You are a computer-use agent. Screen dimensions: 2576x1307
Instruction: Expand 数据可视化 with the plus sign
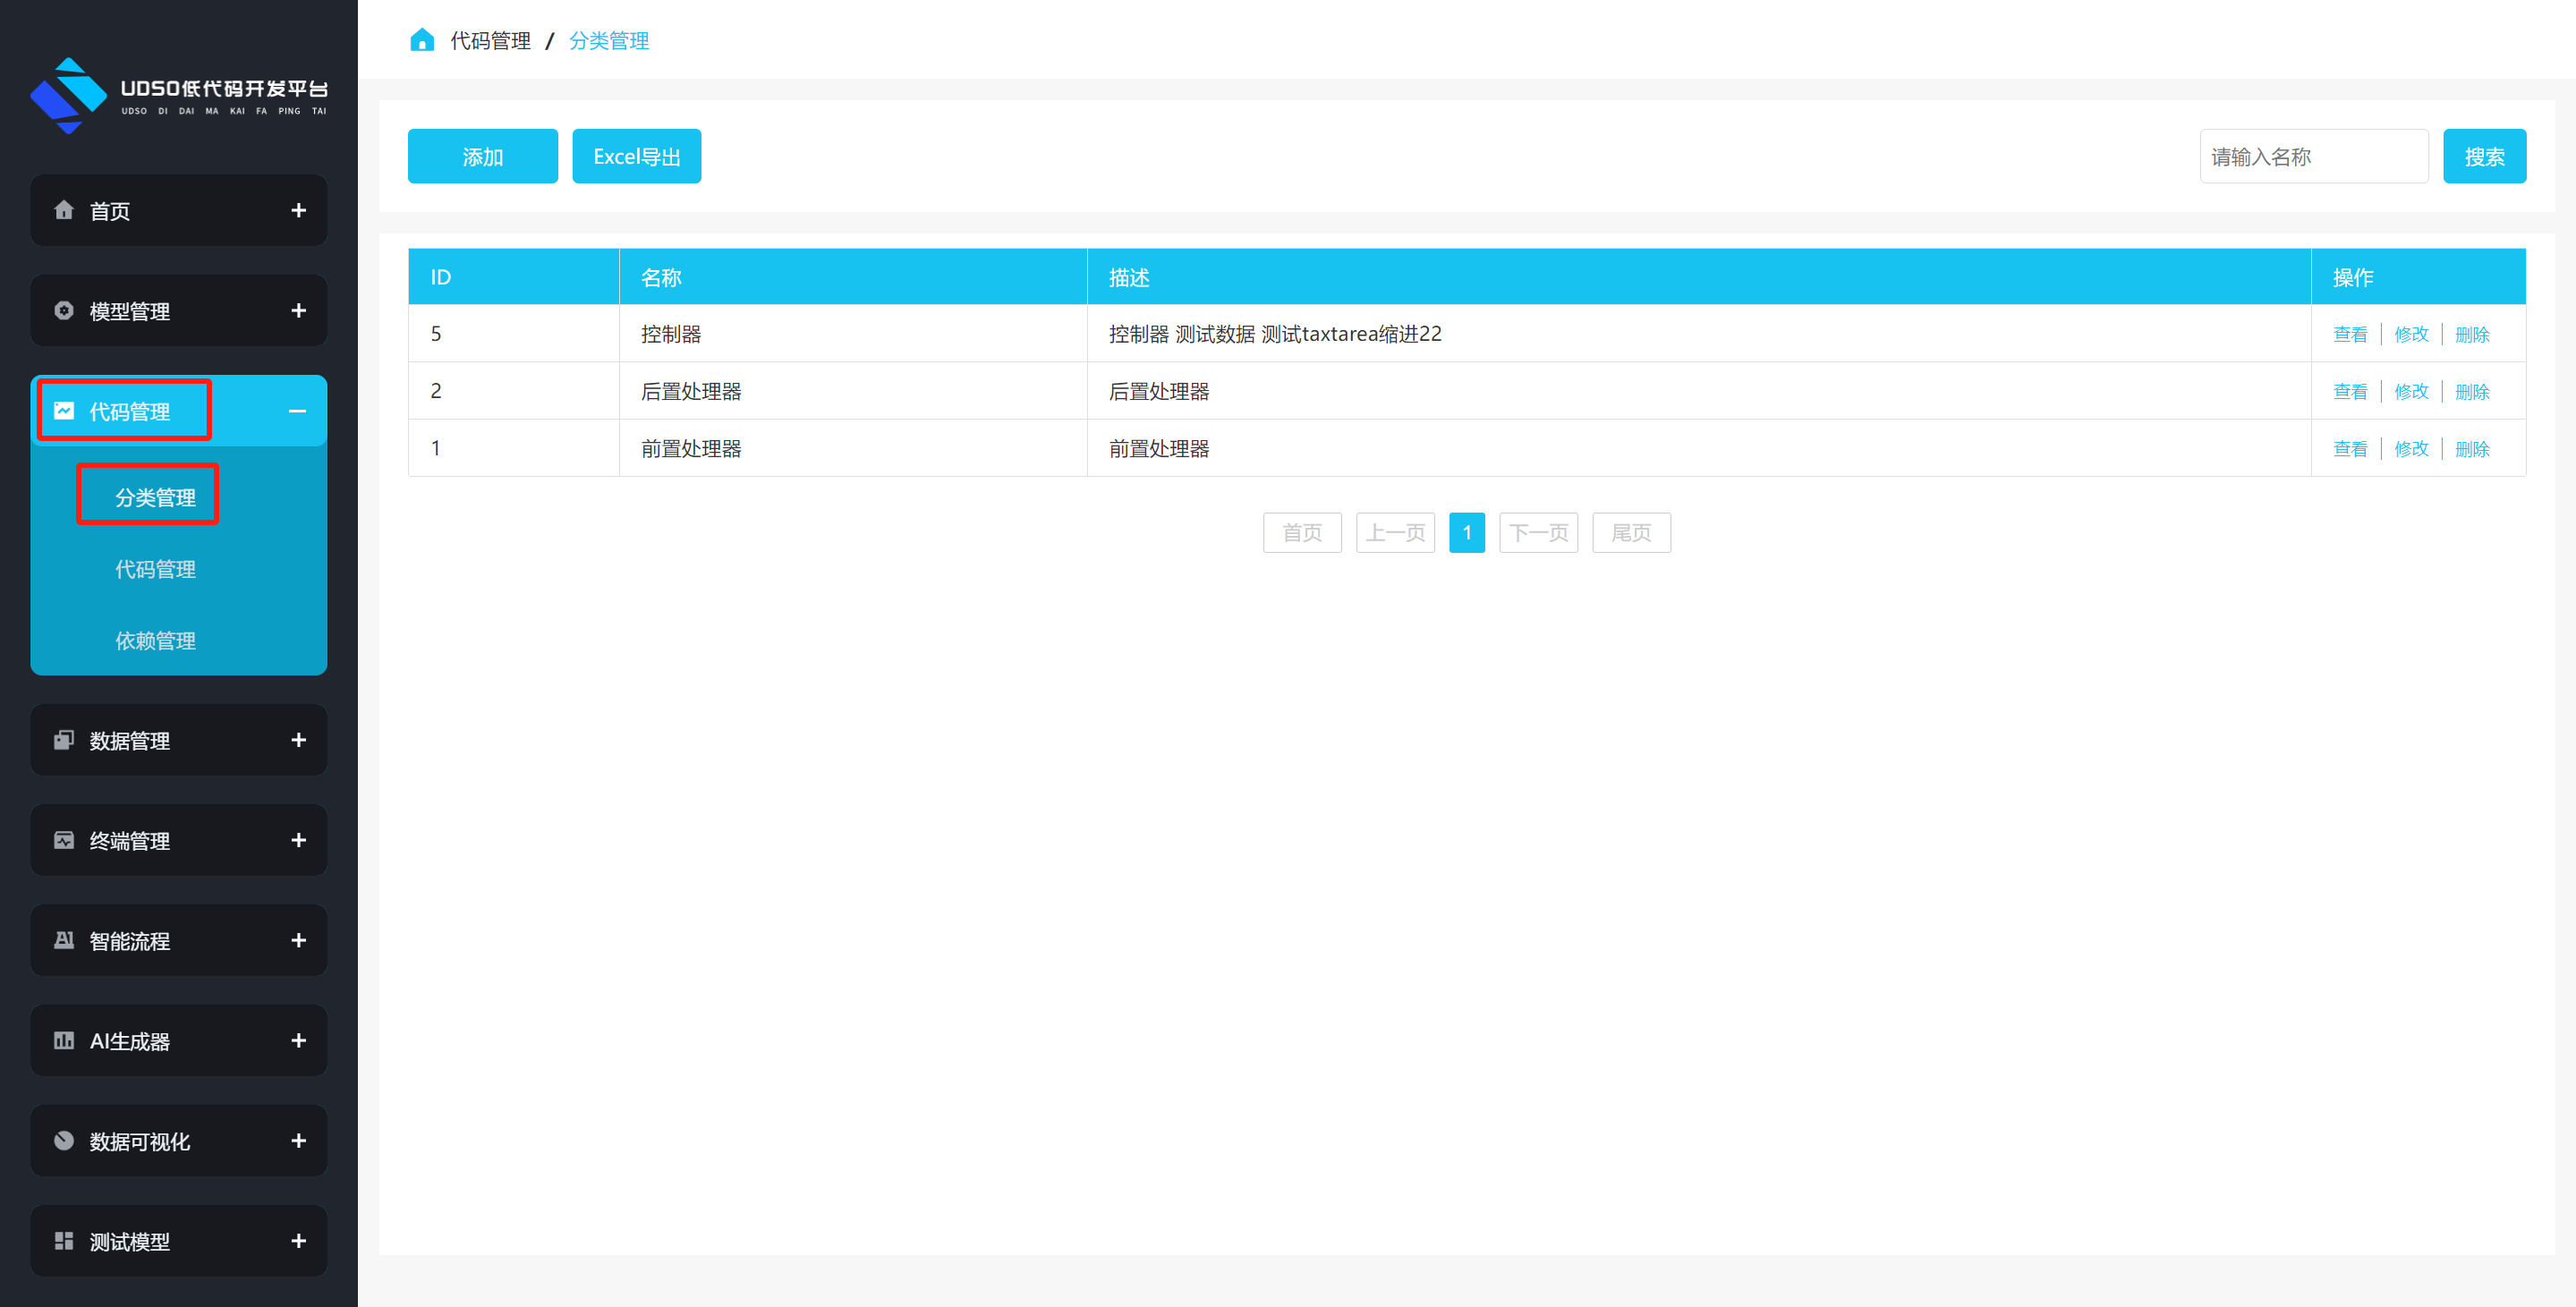[298, 1141]
